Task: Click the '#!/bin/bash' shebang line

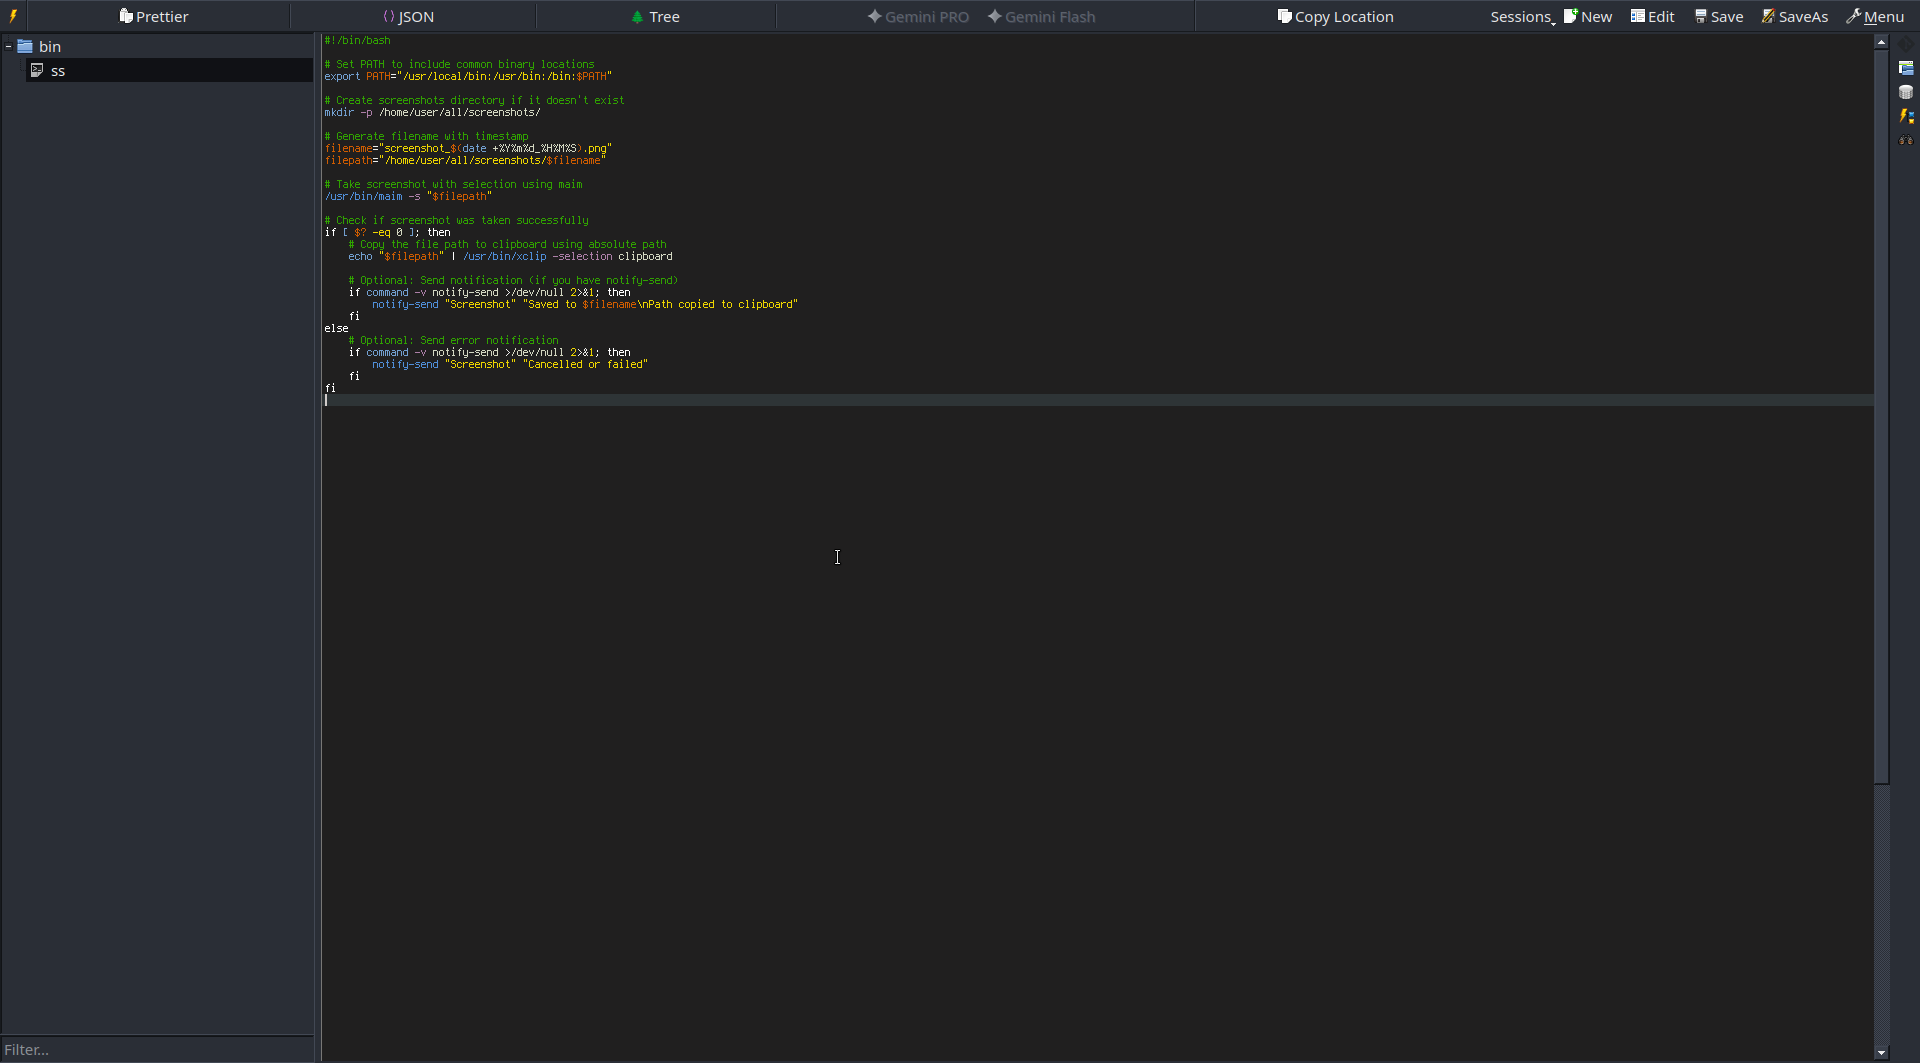Action: point(357,40)
